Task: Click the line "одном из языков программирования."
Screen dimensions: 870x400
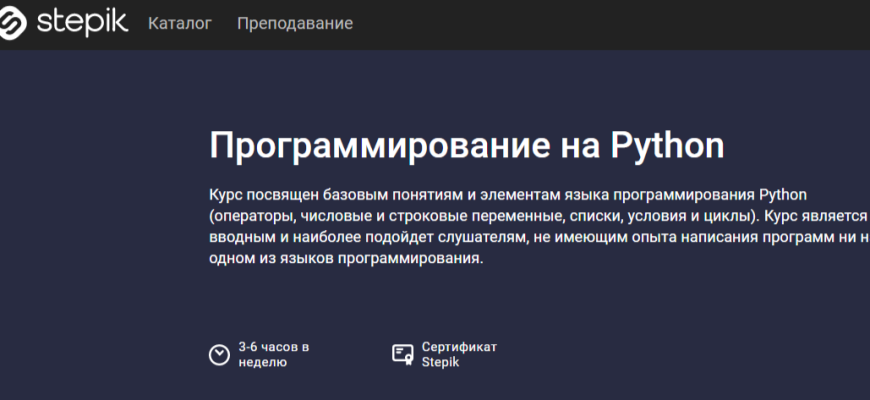Action: (346, 259)
